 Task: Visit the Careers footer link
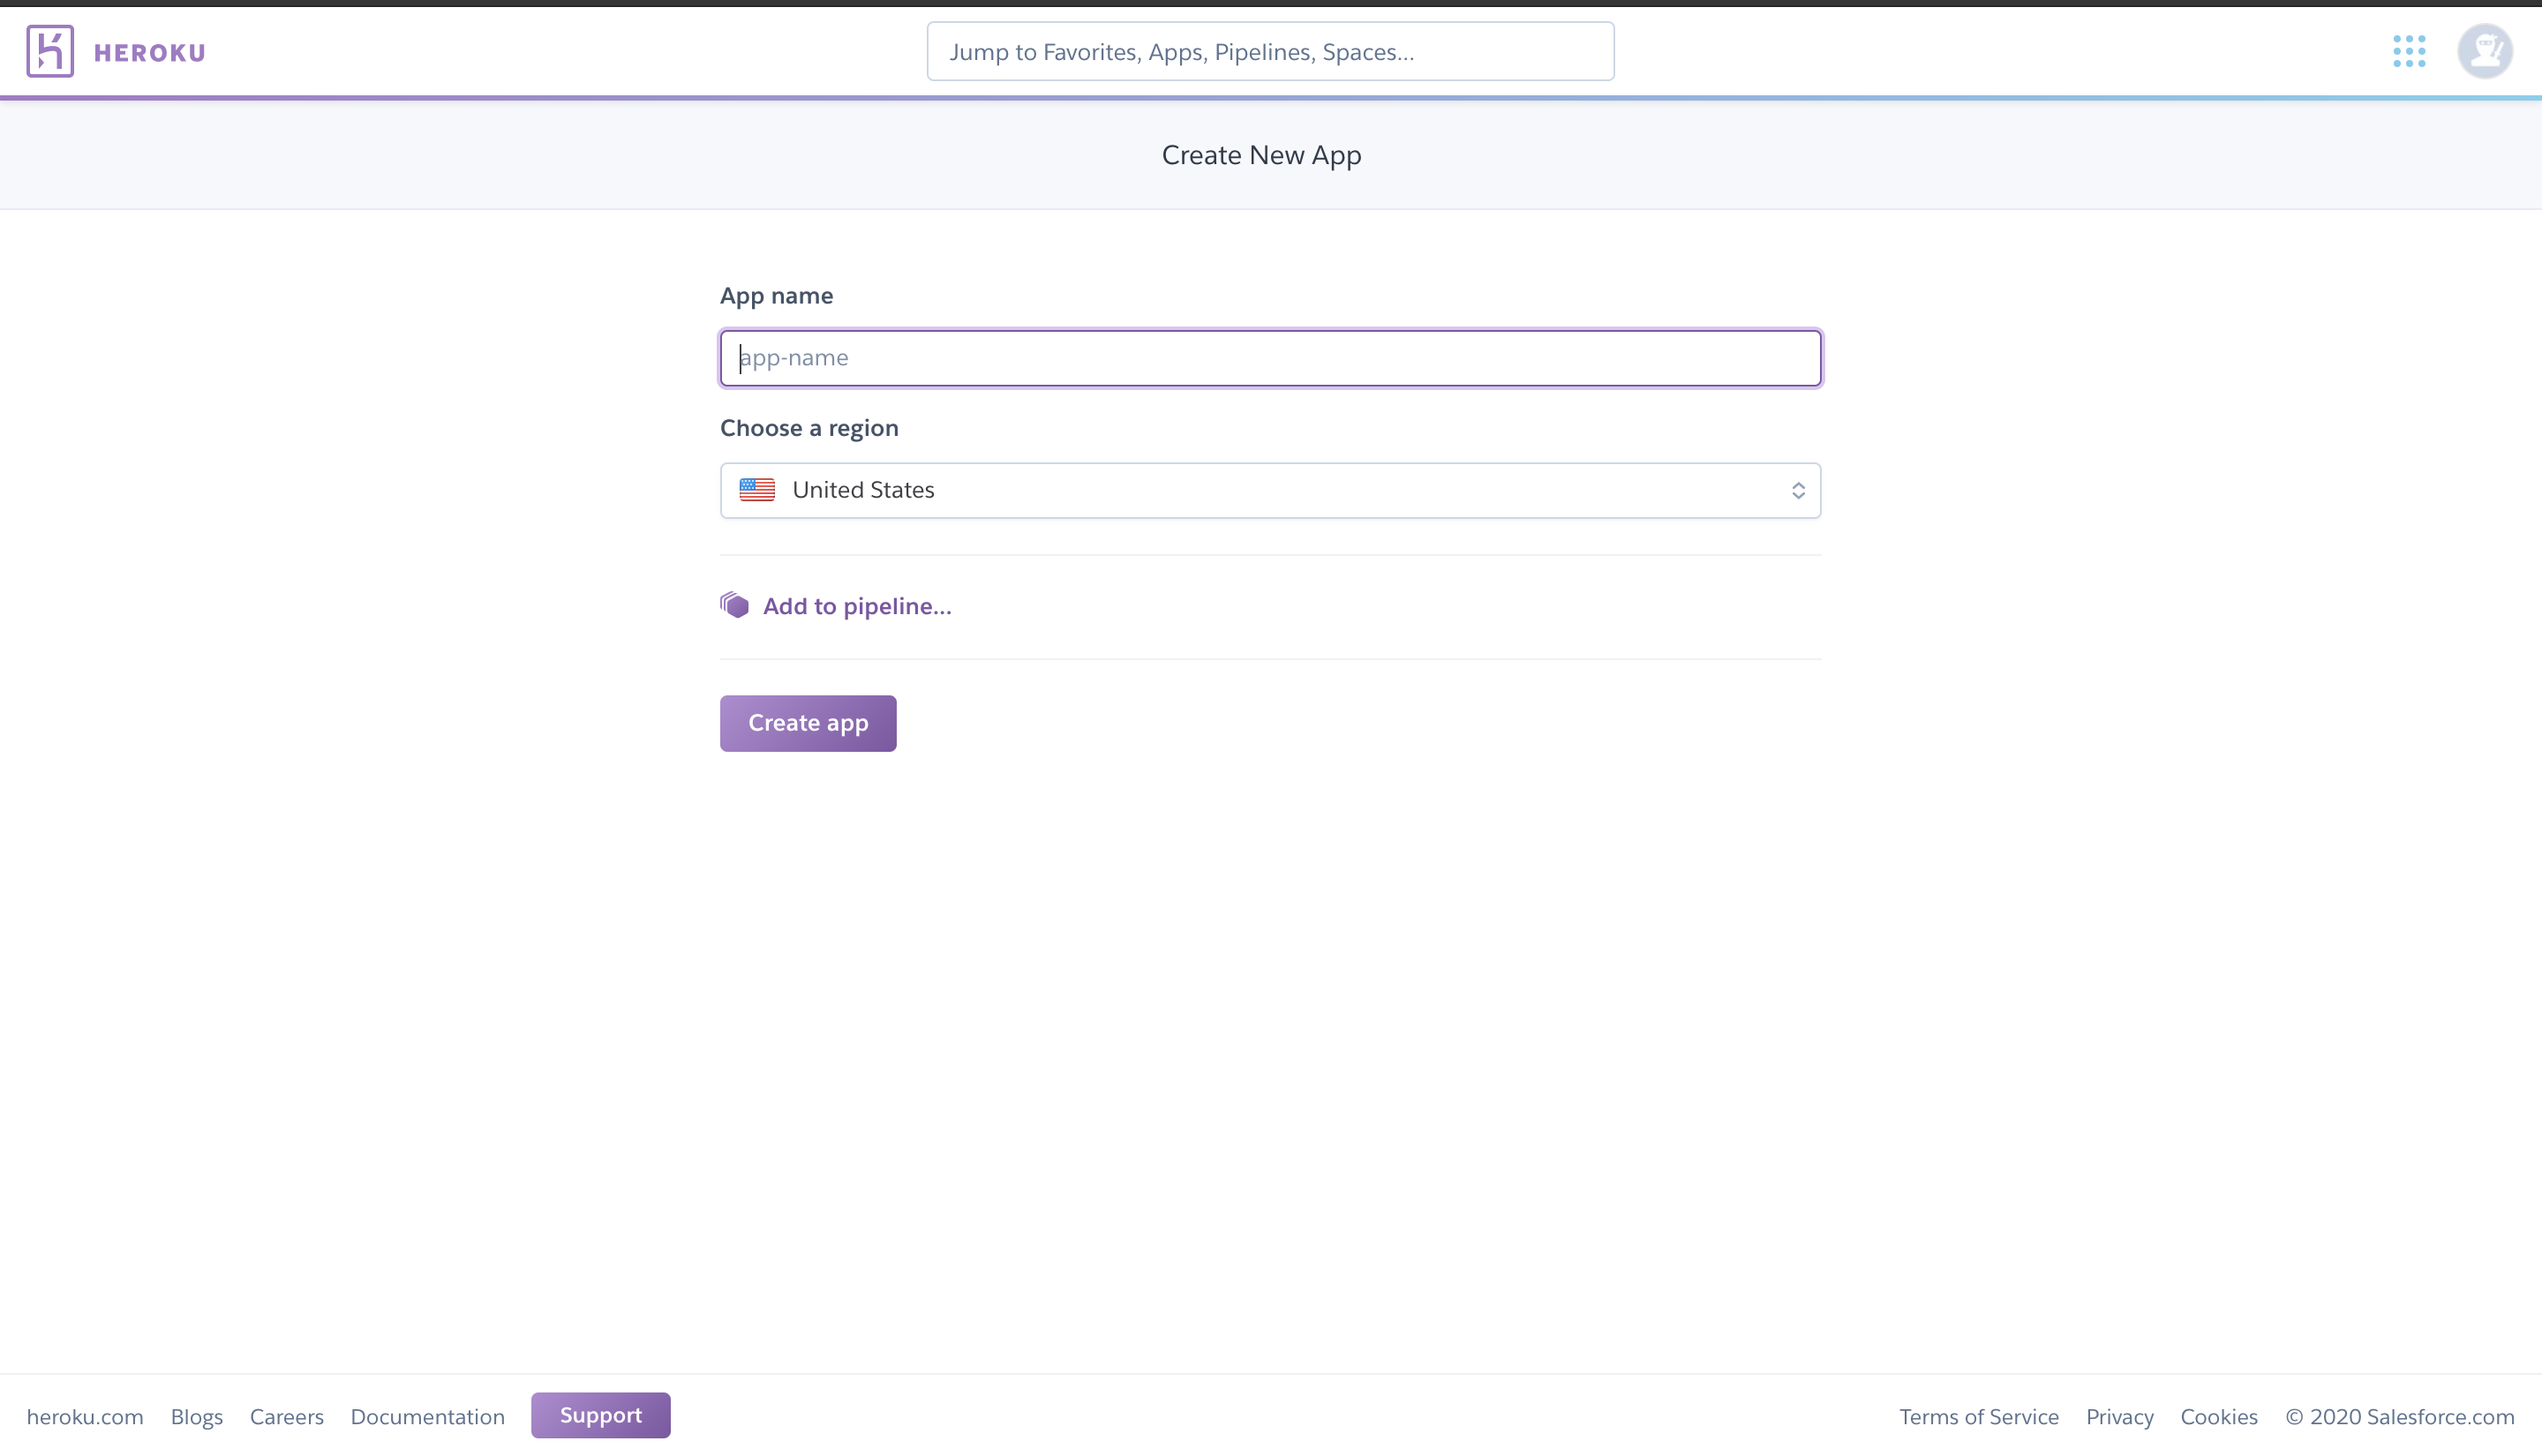tap(286, 1417)
